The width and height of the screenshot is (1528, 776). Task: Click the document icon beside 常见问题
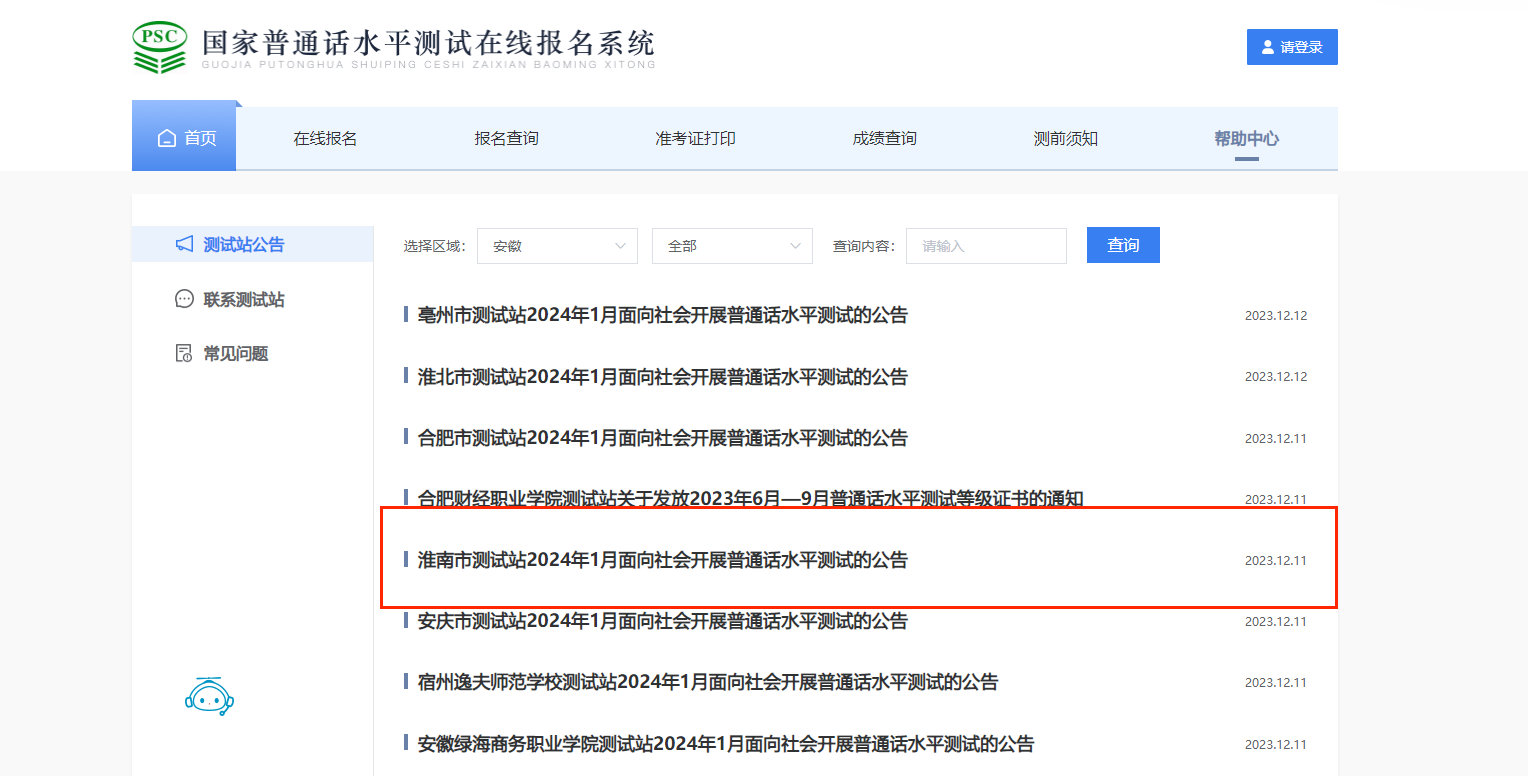pos(184,353)
